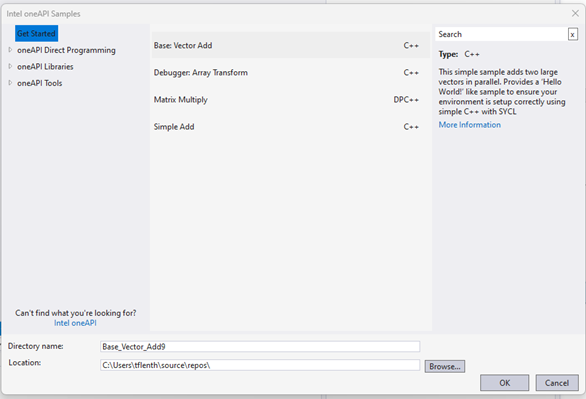This screenshot has width=586, height=399.
Task: Choose the Matrix Multiply sample
Action: coord(290,100)
